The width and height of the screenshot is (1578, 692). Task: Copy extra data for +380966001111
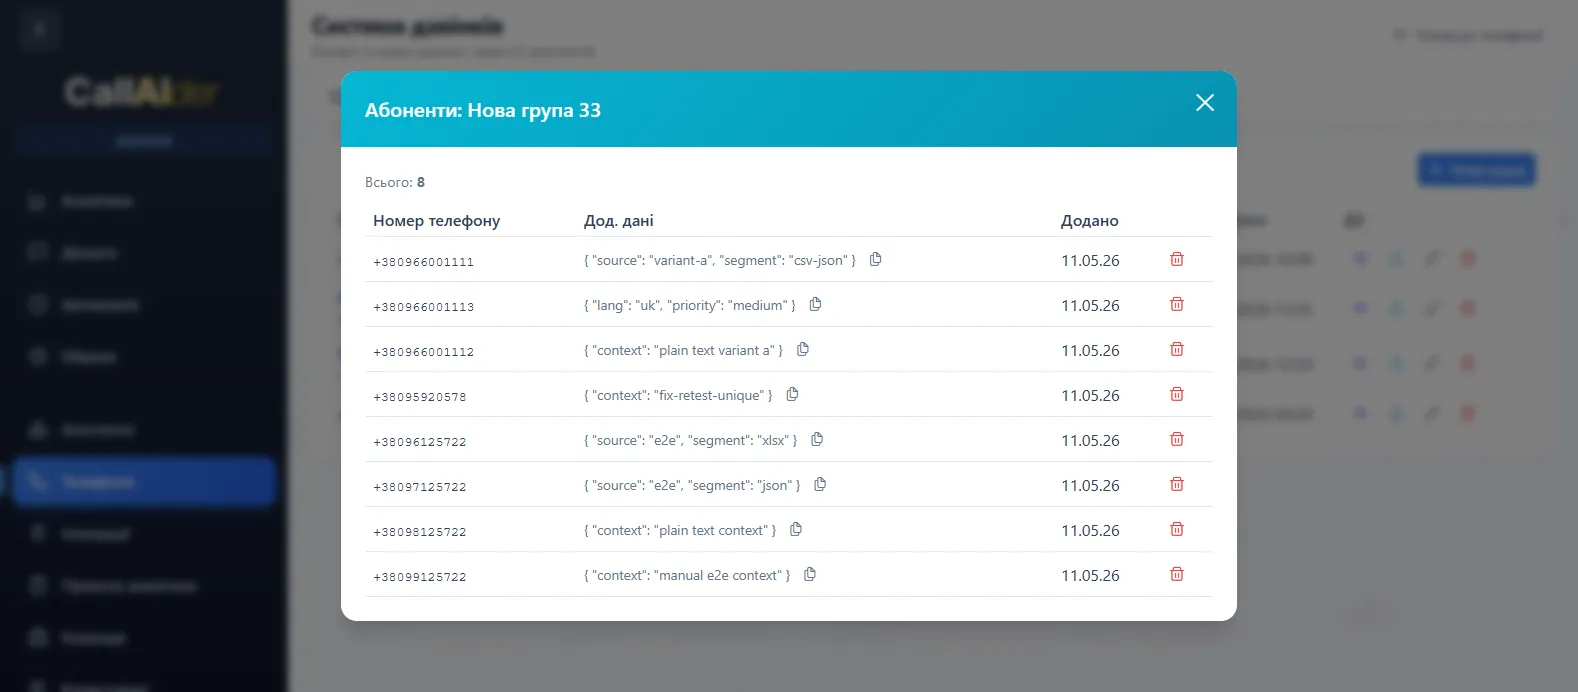[875, 259]
